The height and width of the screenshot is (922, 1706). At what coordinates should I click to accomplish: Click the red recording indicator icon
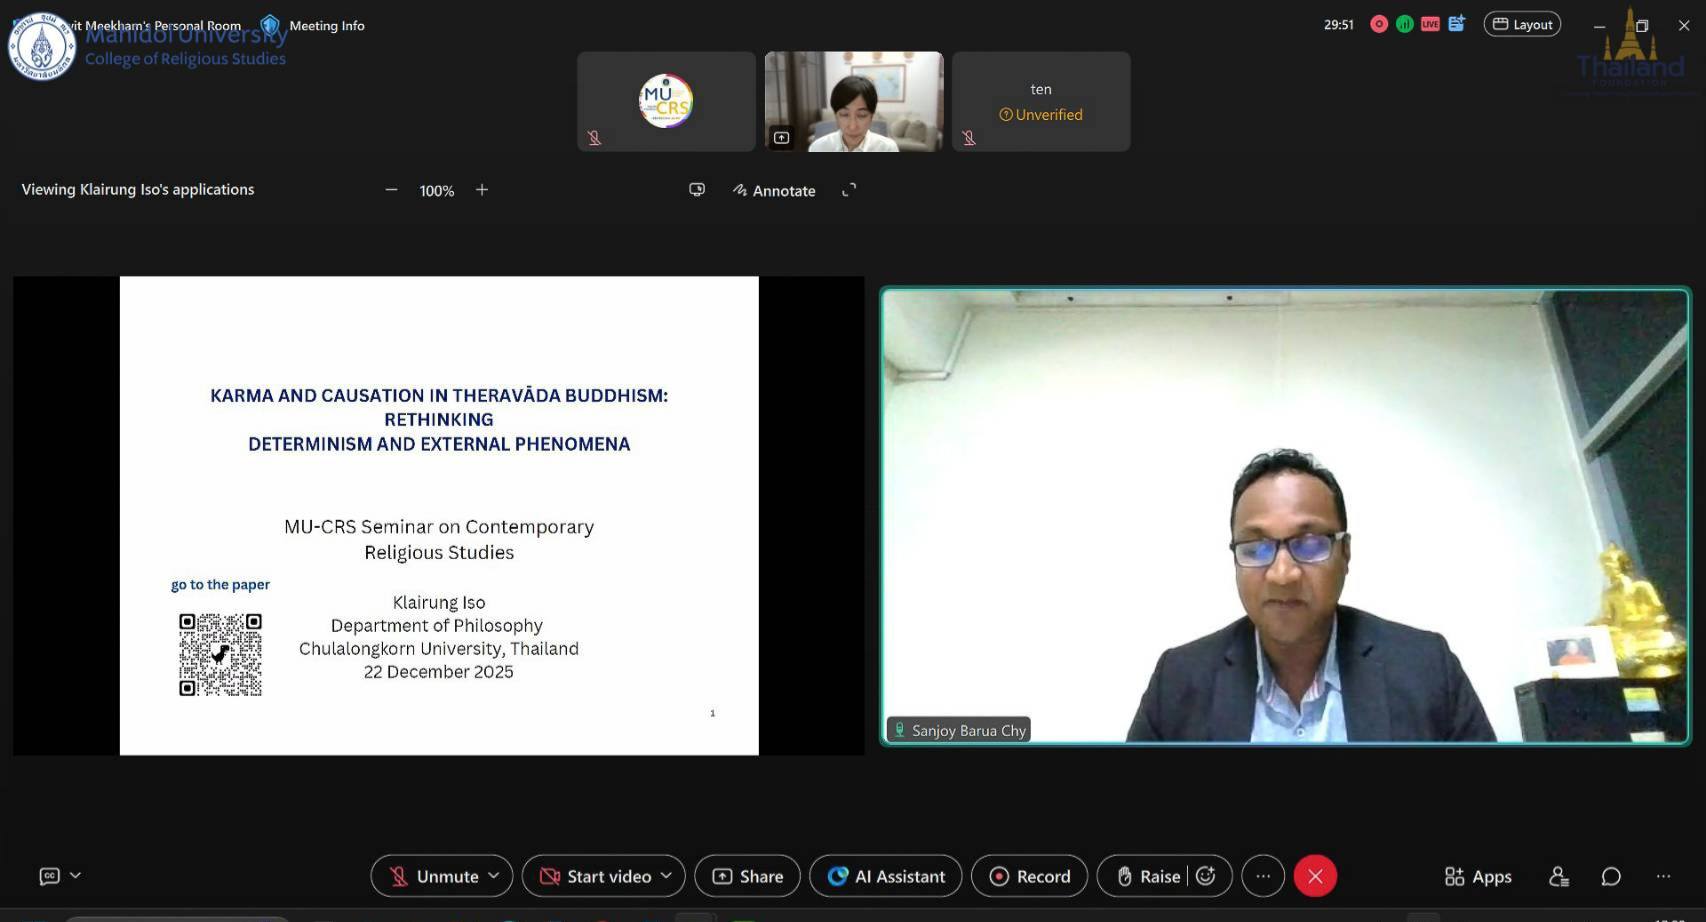(1379, 24)
